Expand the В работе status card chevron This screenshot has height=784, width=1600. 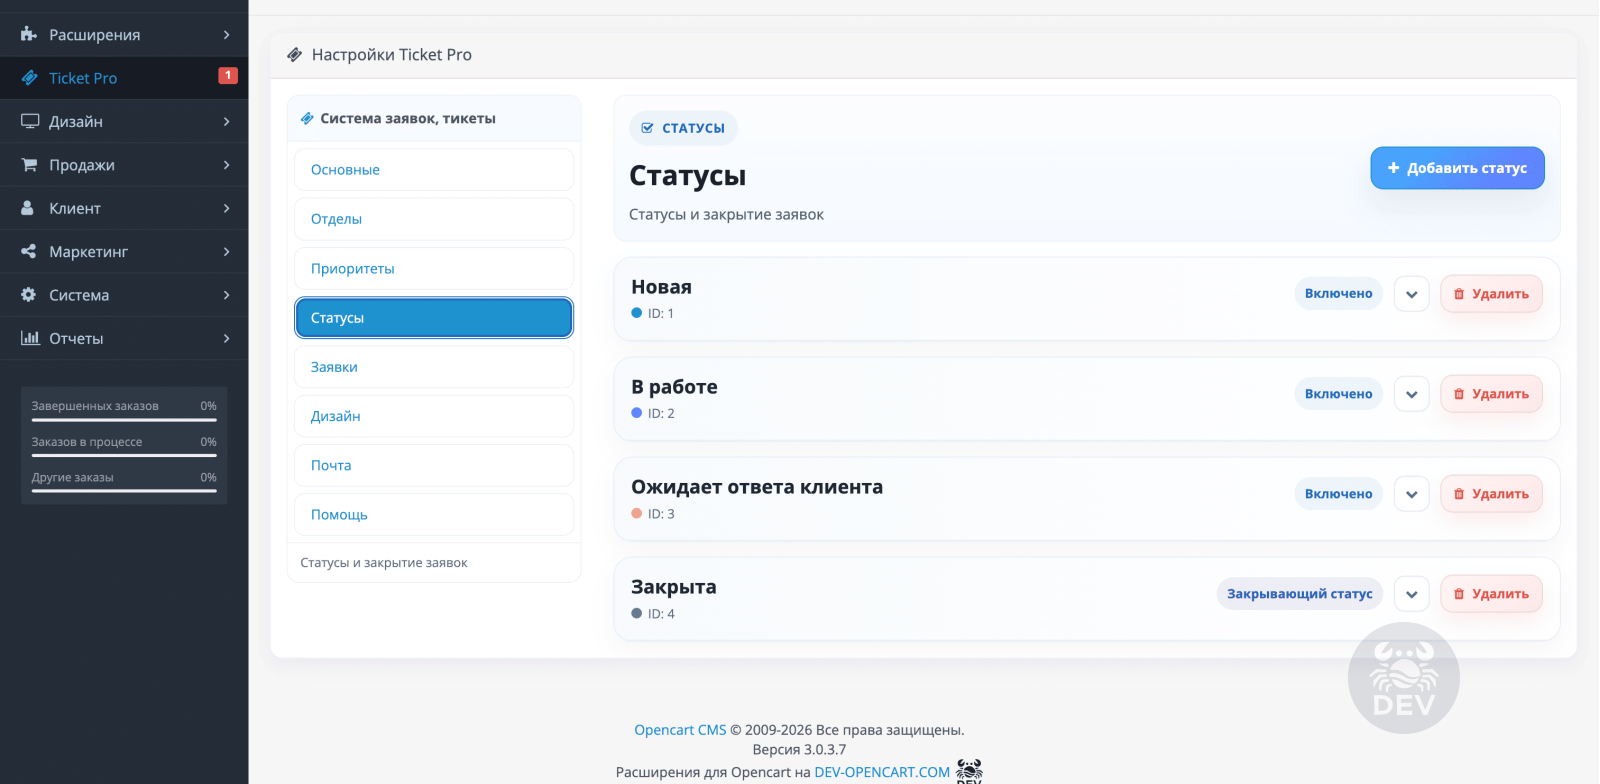pos(1411,394)
